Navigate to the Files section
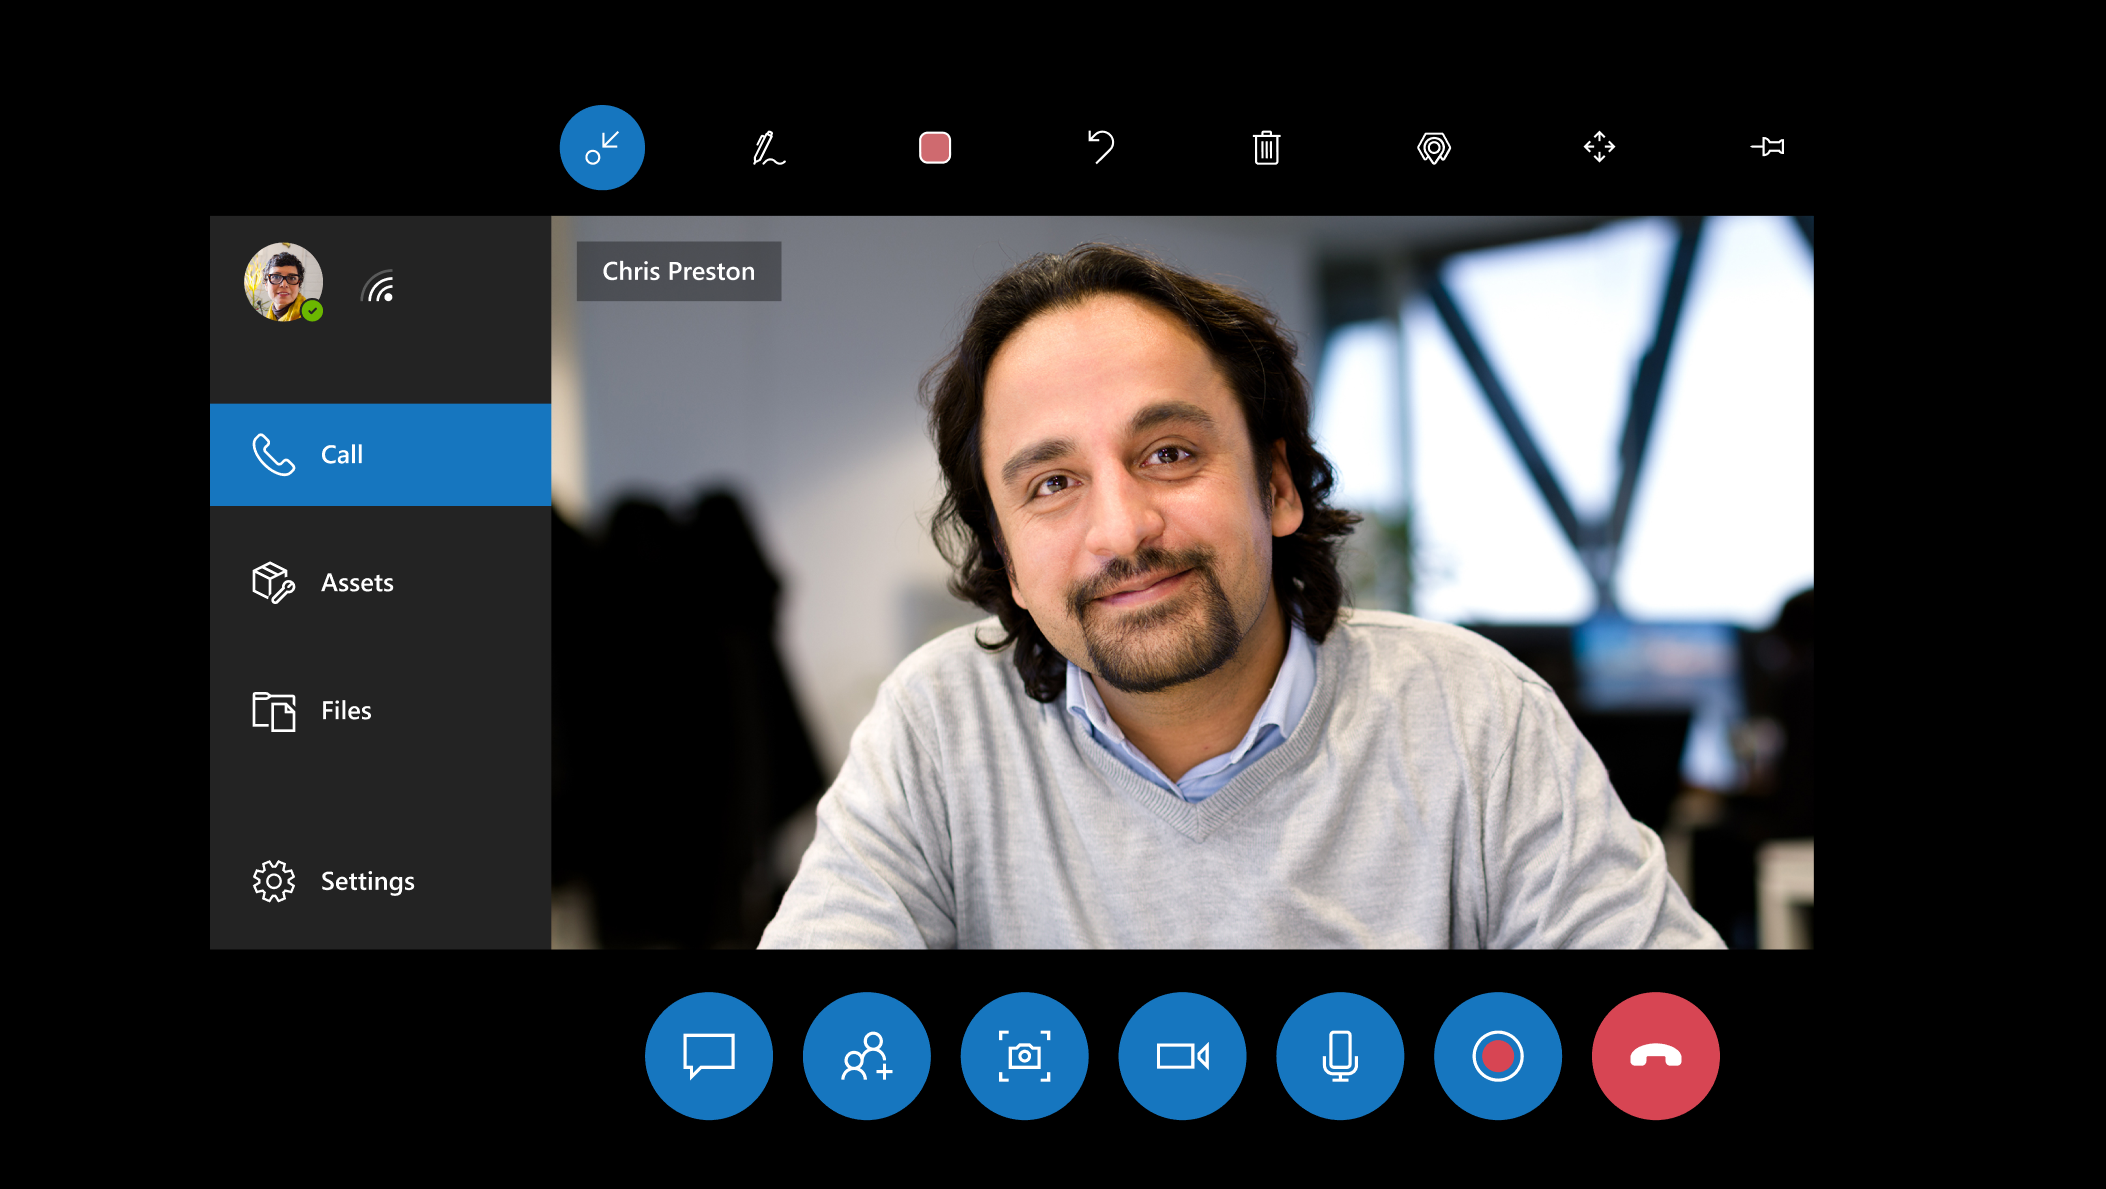The image size is (2106, 1189). 382,710
